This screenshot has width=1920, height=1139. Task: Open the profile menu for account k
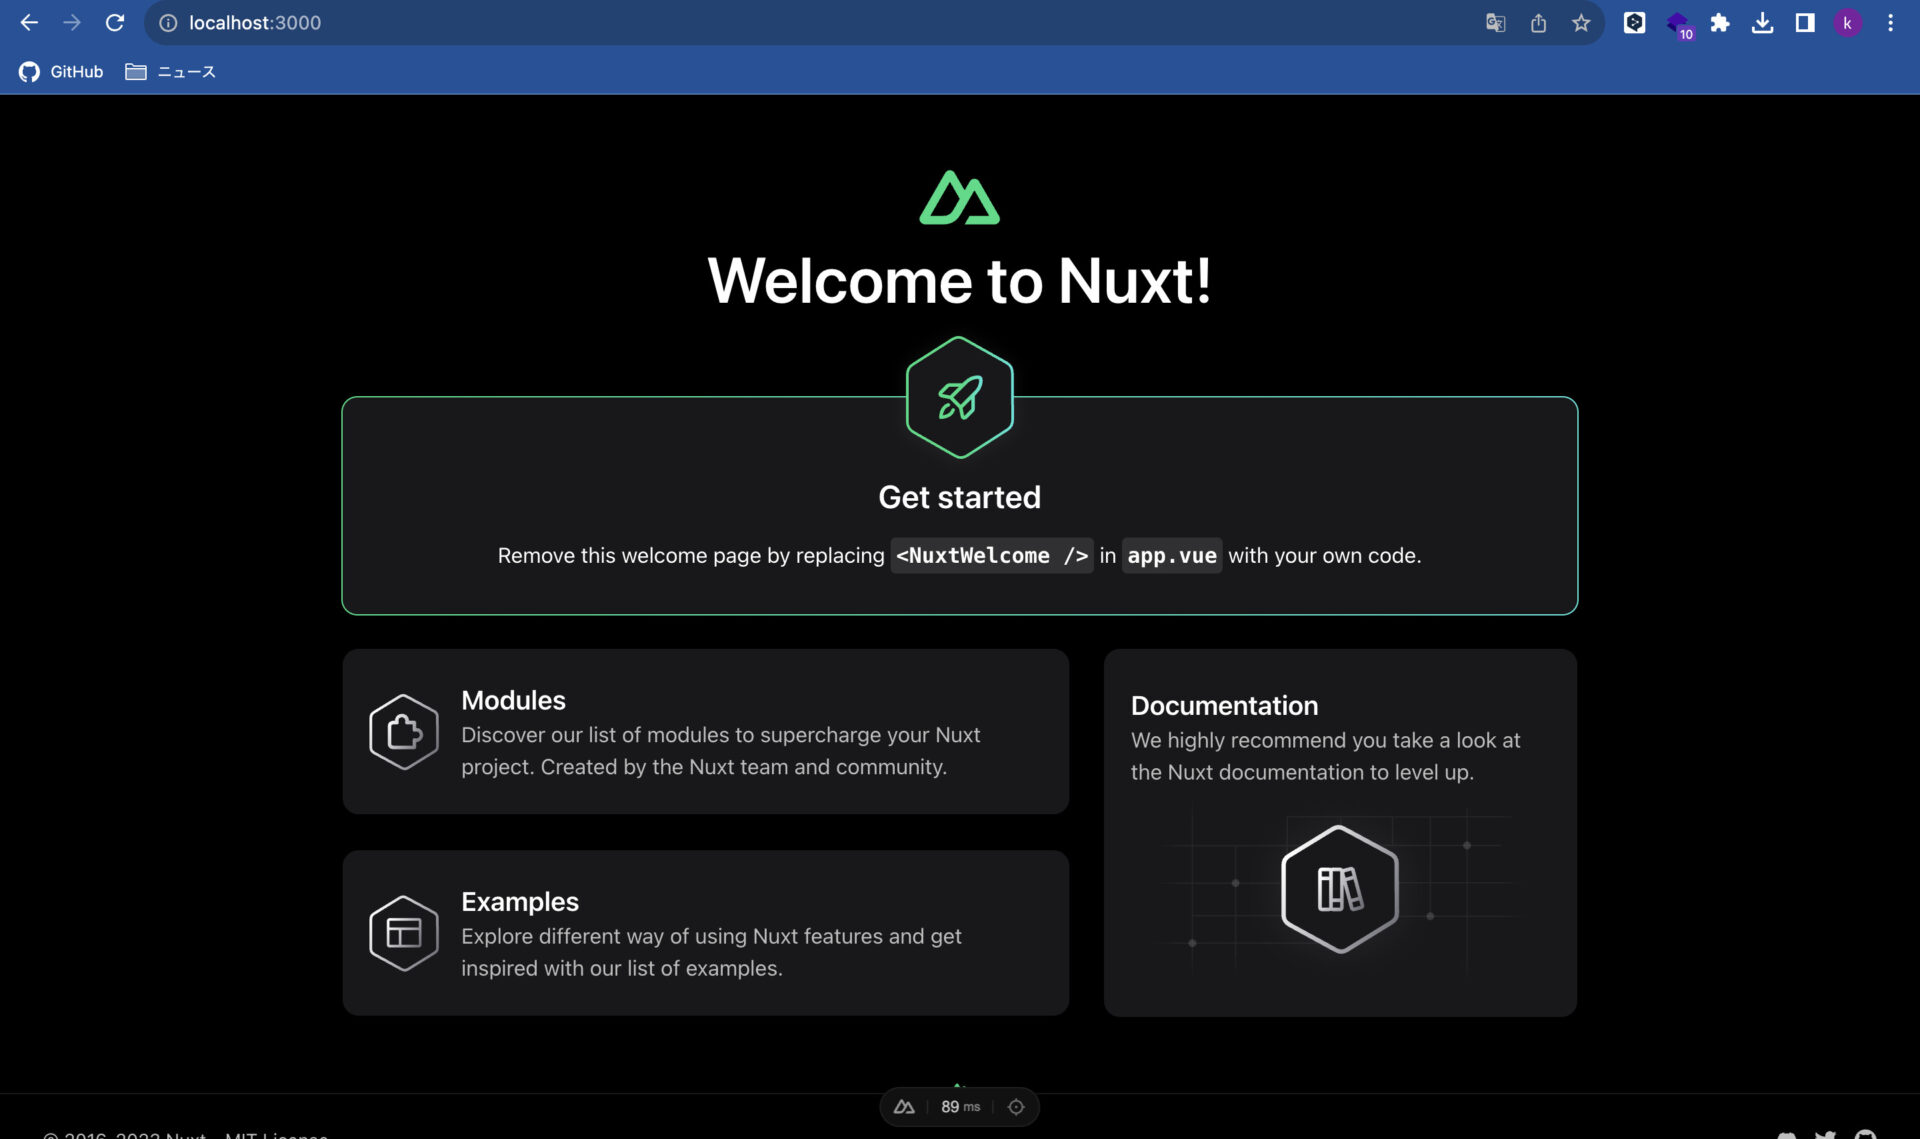1848,22
